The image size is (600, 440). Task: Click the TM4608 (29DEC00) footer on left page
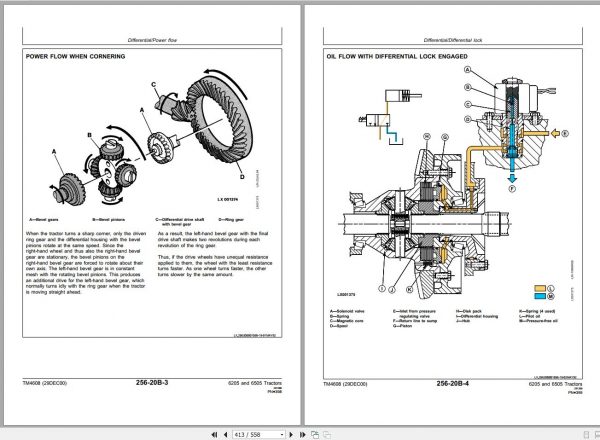coord(44,383)
